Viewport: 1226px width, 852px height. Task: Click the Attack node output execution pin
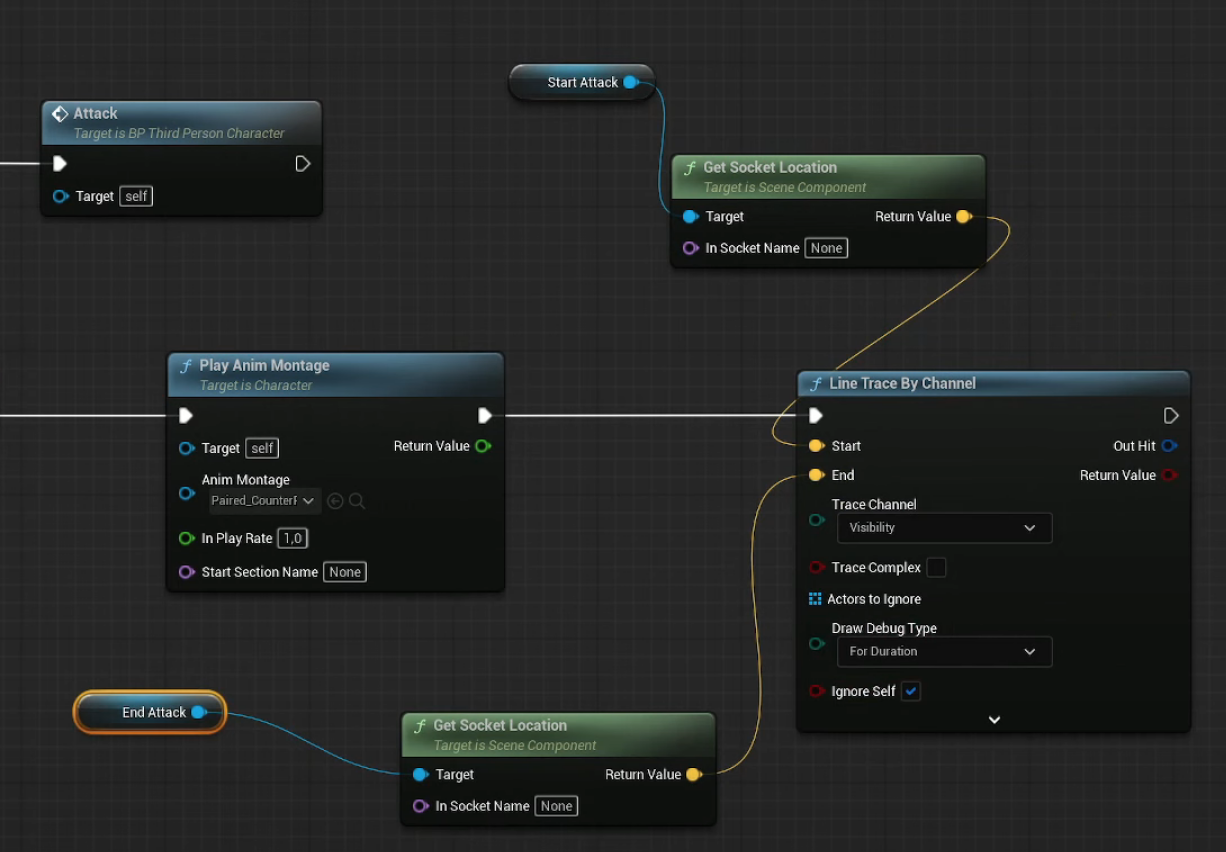click(x=302, y=163)
